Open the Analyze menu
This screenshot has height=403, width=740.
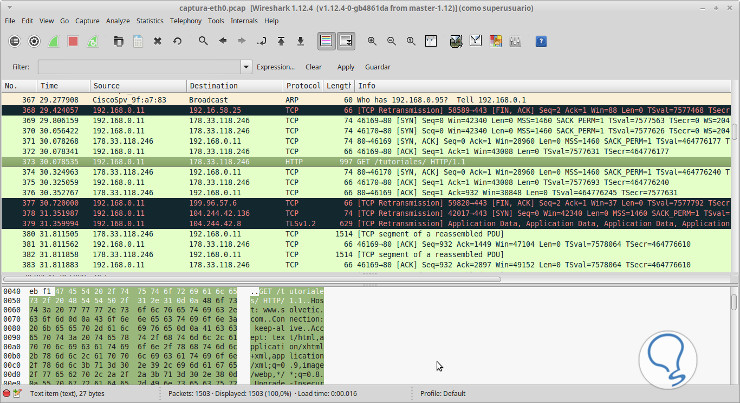(118, 21)
